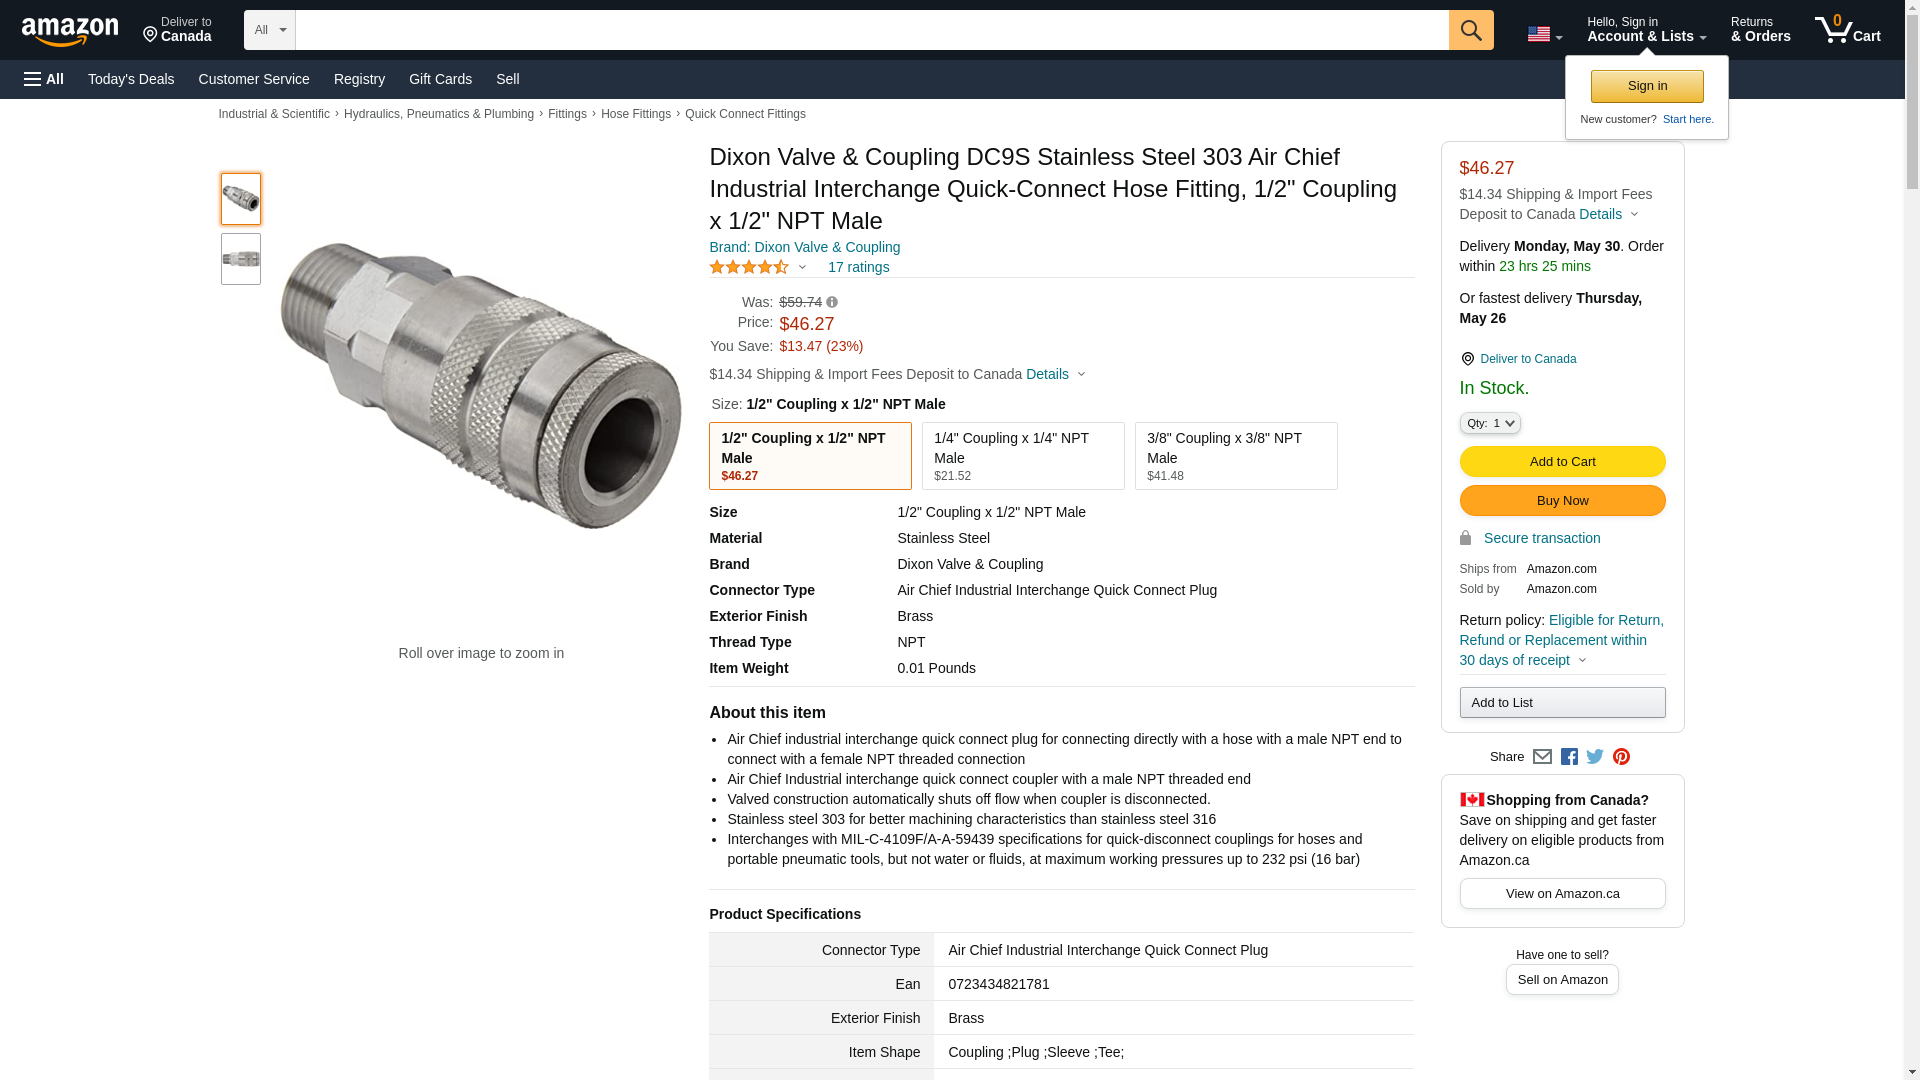Select 1/2" Coupling x 1/2" NPT Male size

(x=810, y=456)
